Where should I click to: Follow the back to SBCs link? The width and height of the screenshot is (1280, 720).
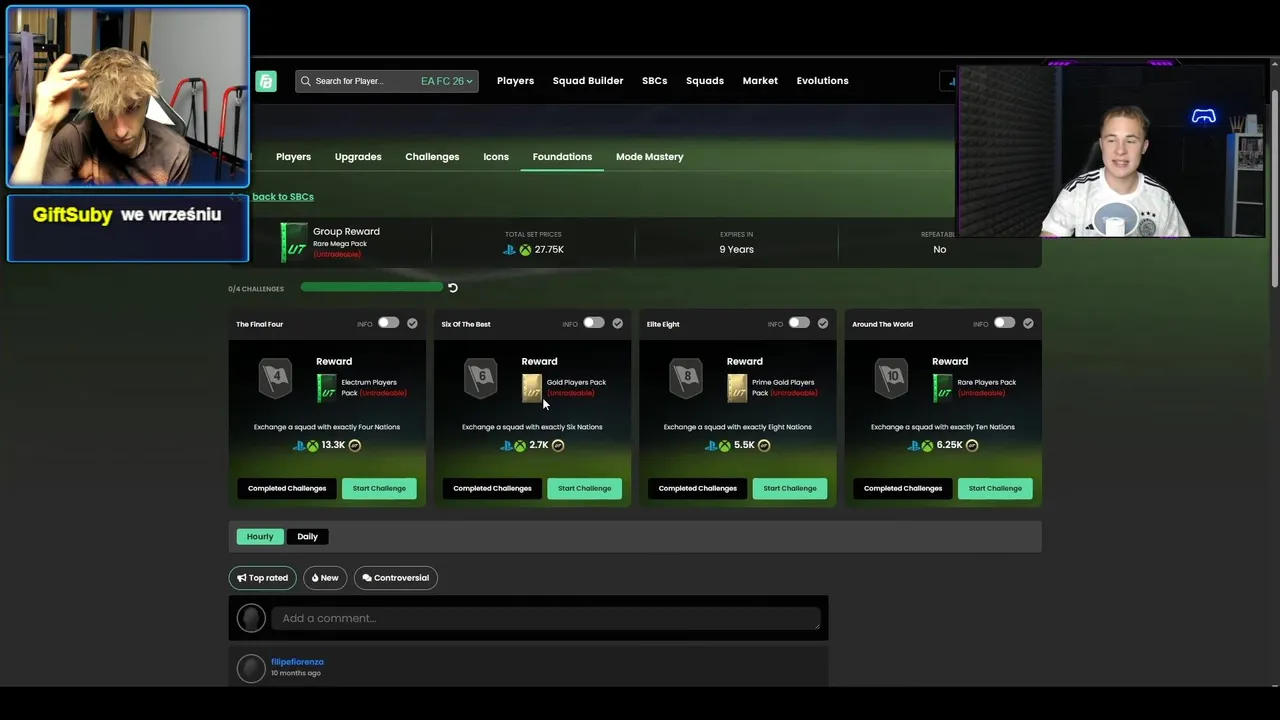pos(282,197)
